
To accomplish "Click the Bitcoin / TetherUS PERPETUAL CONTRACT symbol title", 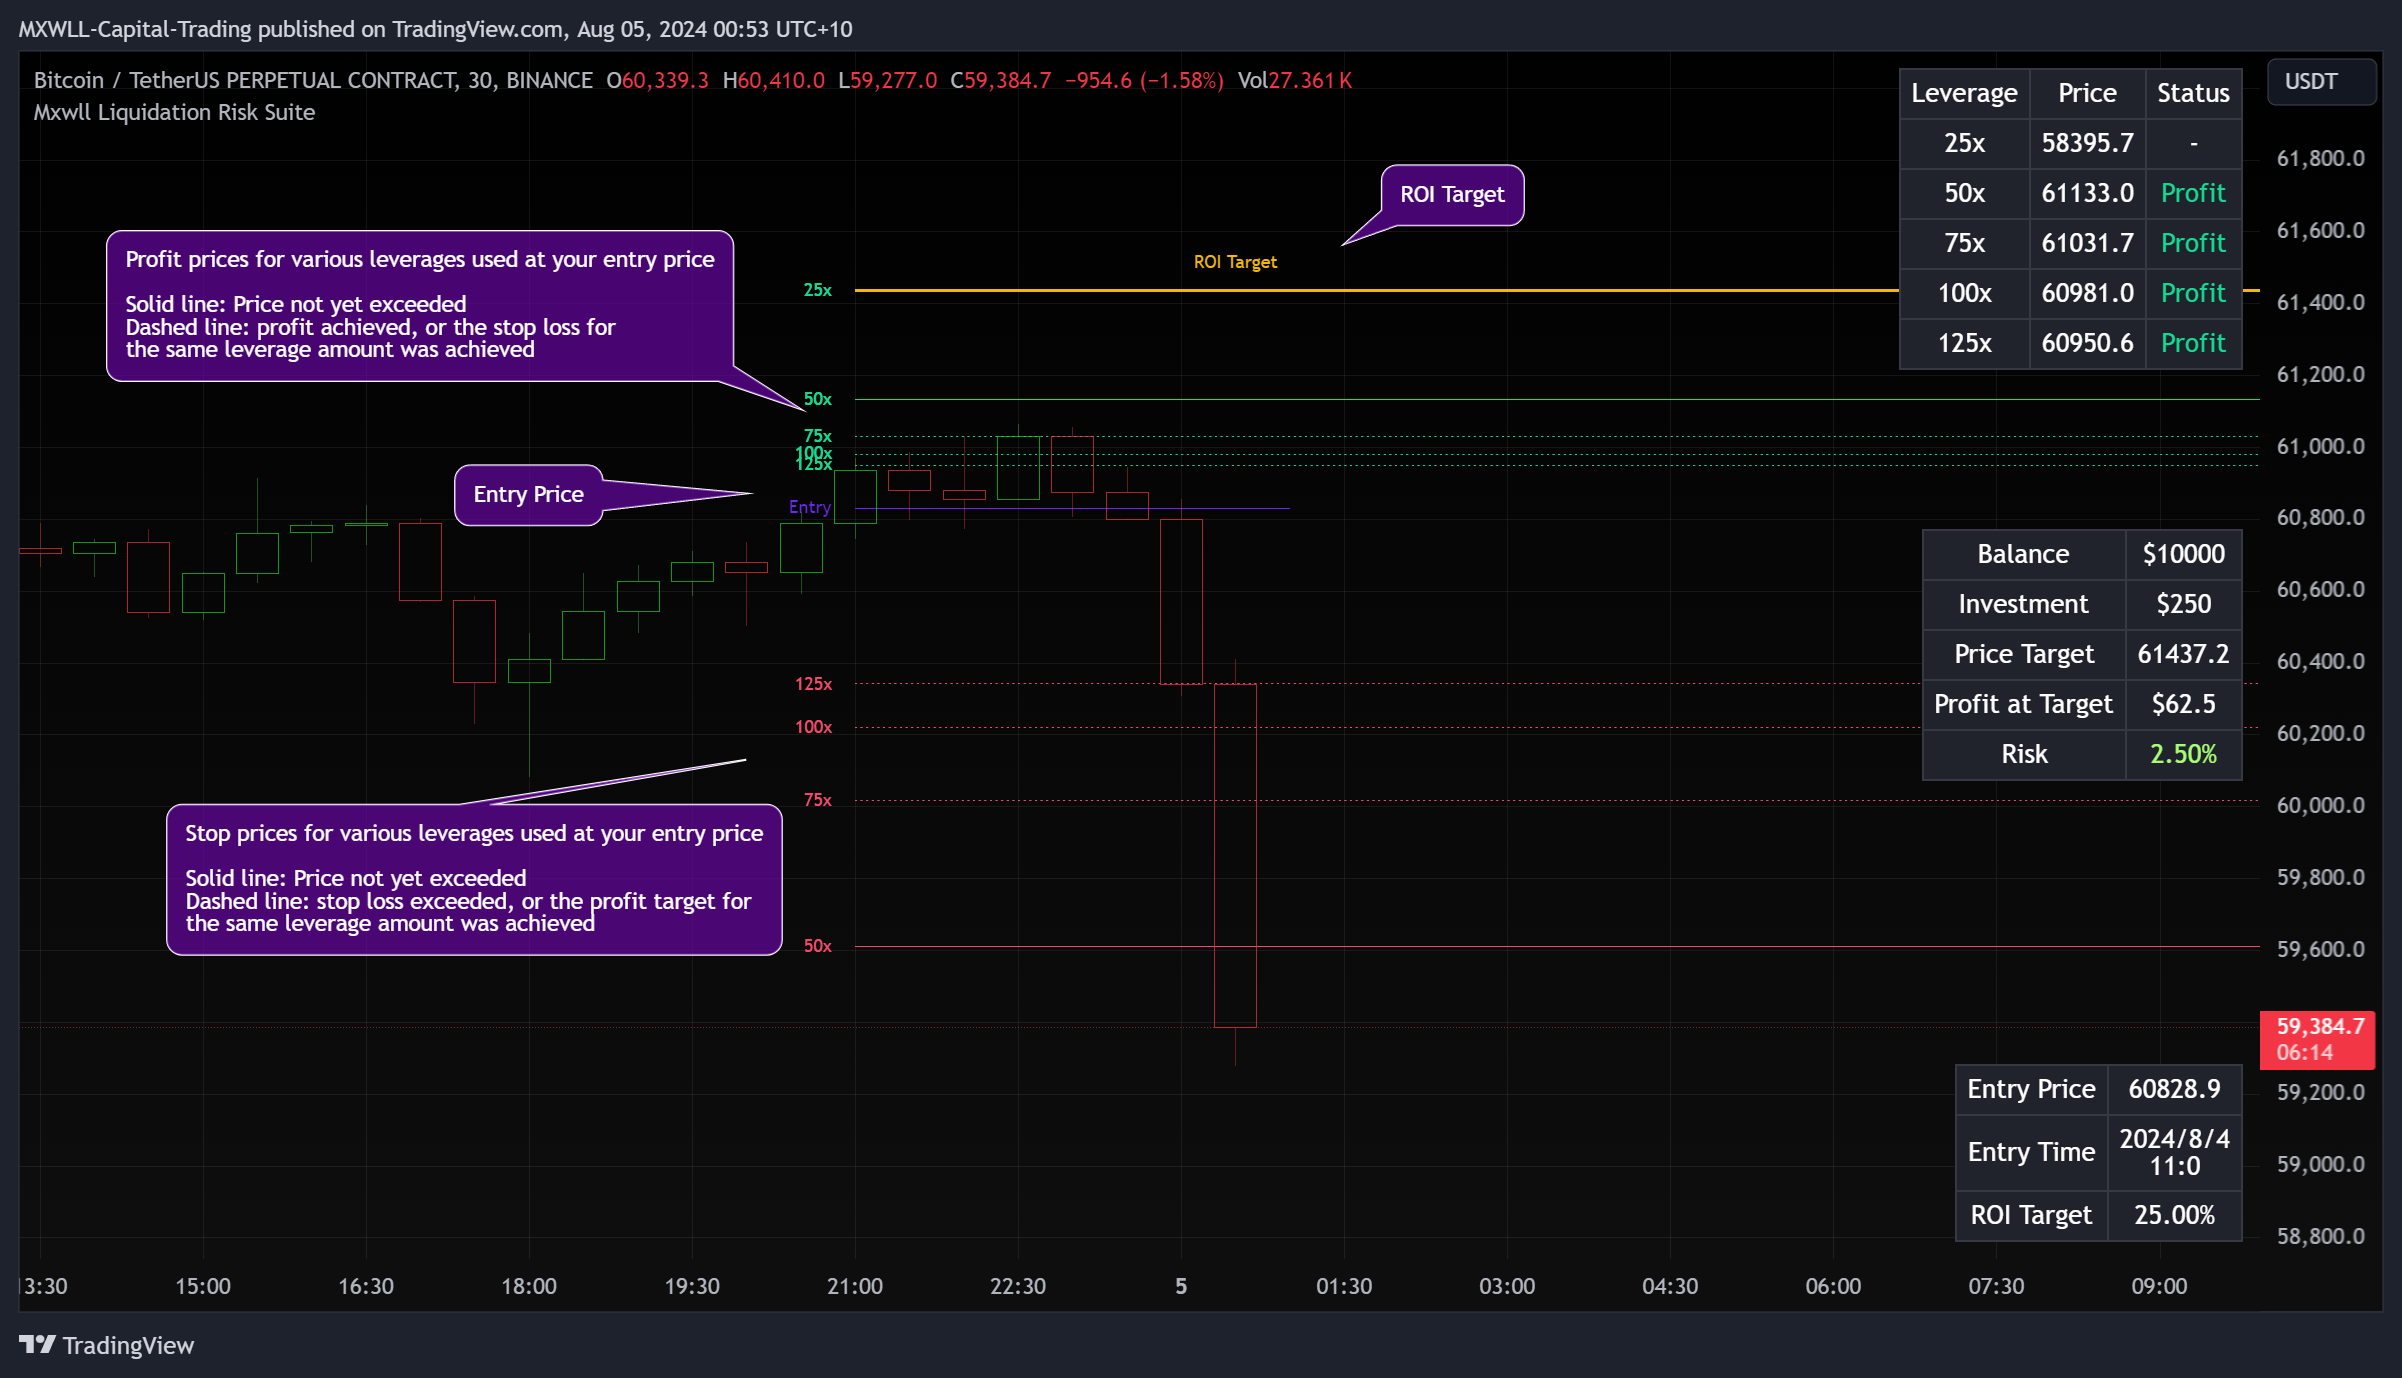I will pos(313,80).
